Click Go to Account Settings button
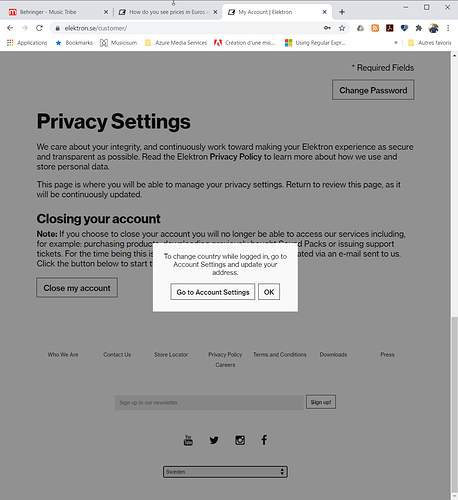Viewport: 458px width, 500px height. [213, 292]
